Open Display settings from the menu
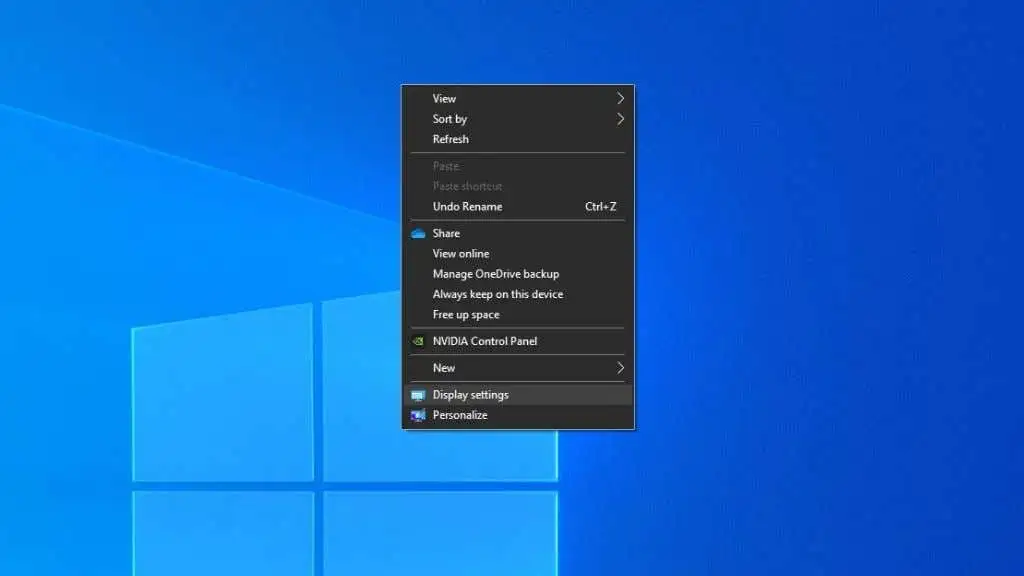 click(x=518, y=394)
